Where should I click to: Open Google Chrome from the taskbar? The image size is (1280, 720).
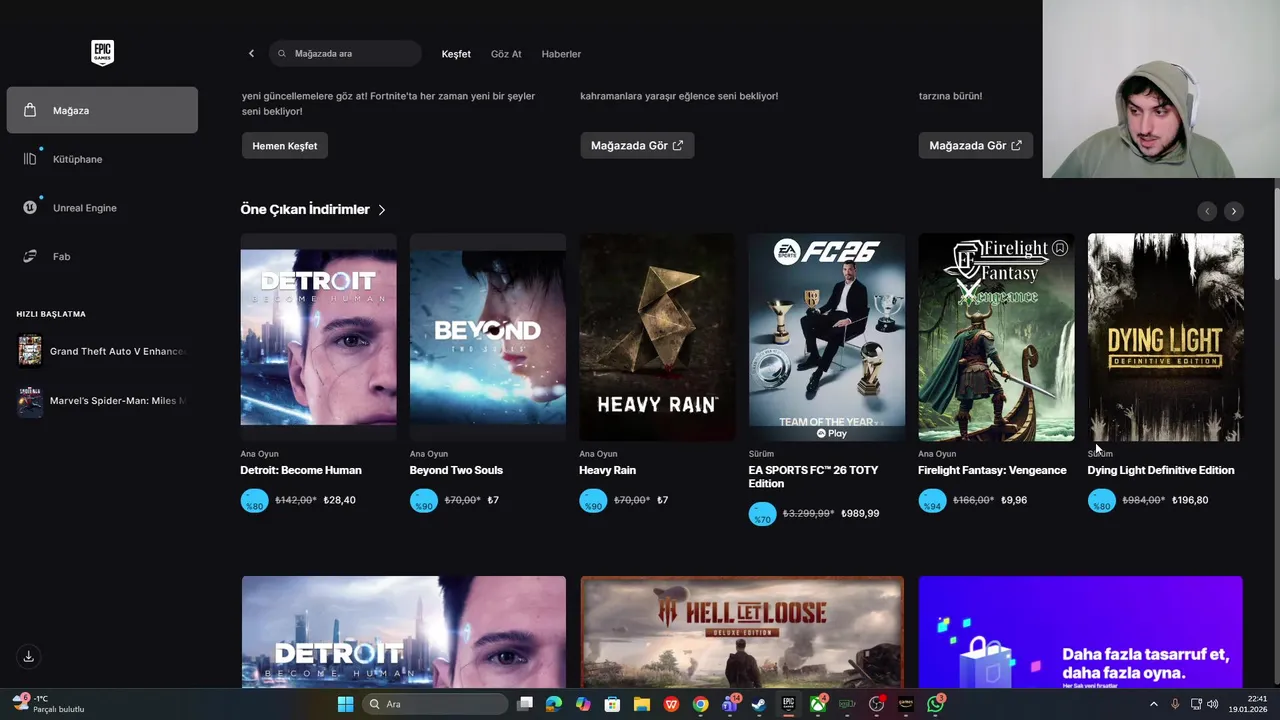tap(700, 704)
